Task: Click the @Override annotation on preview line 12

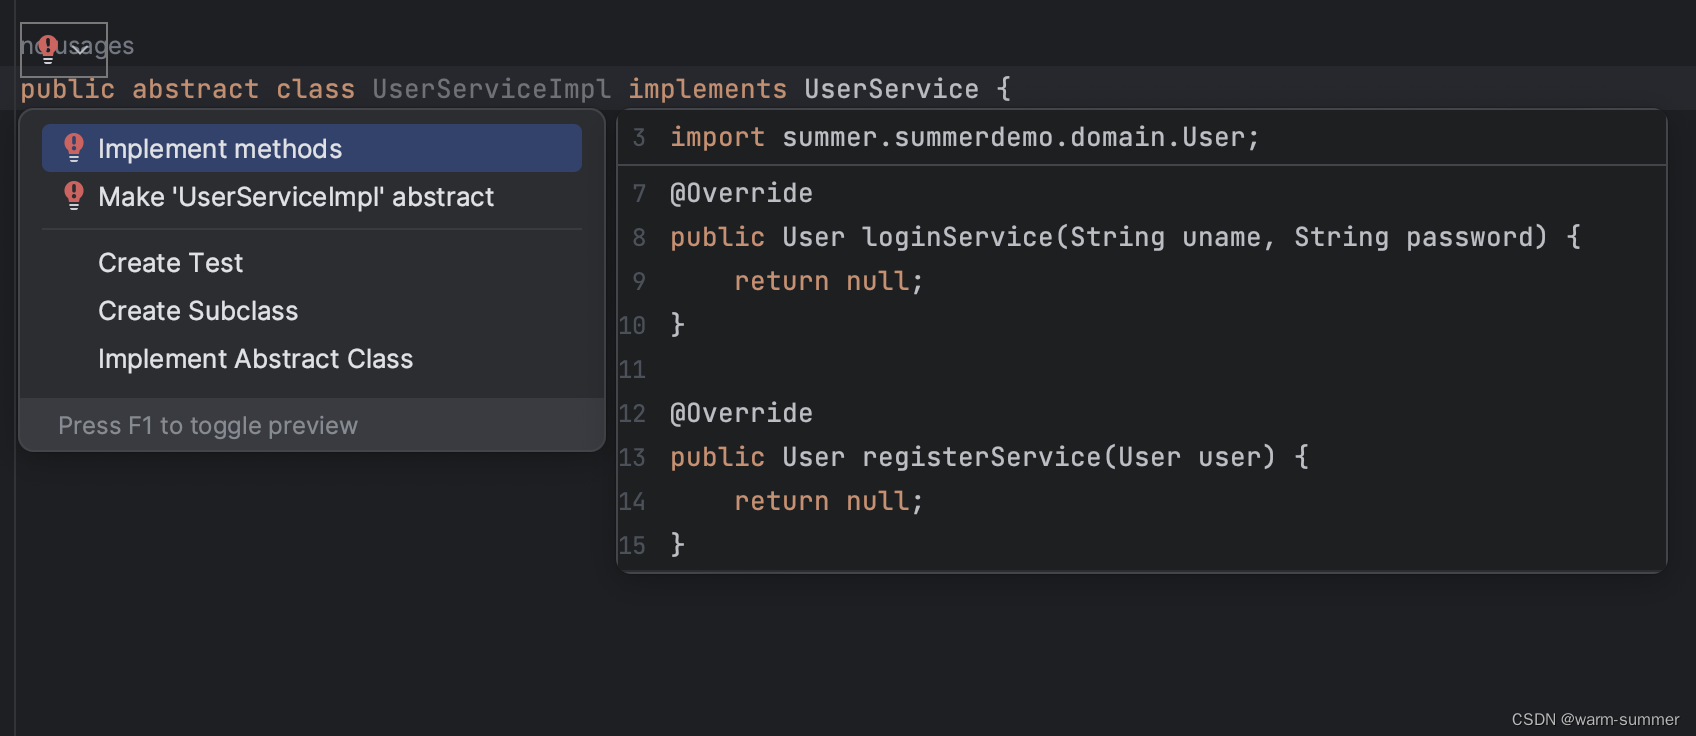Action: 741,413
